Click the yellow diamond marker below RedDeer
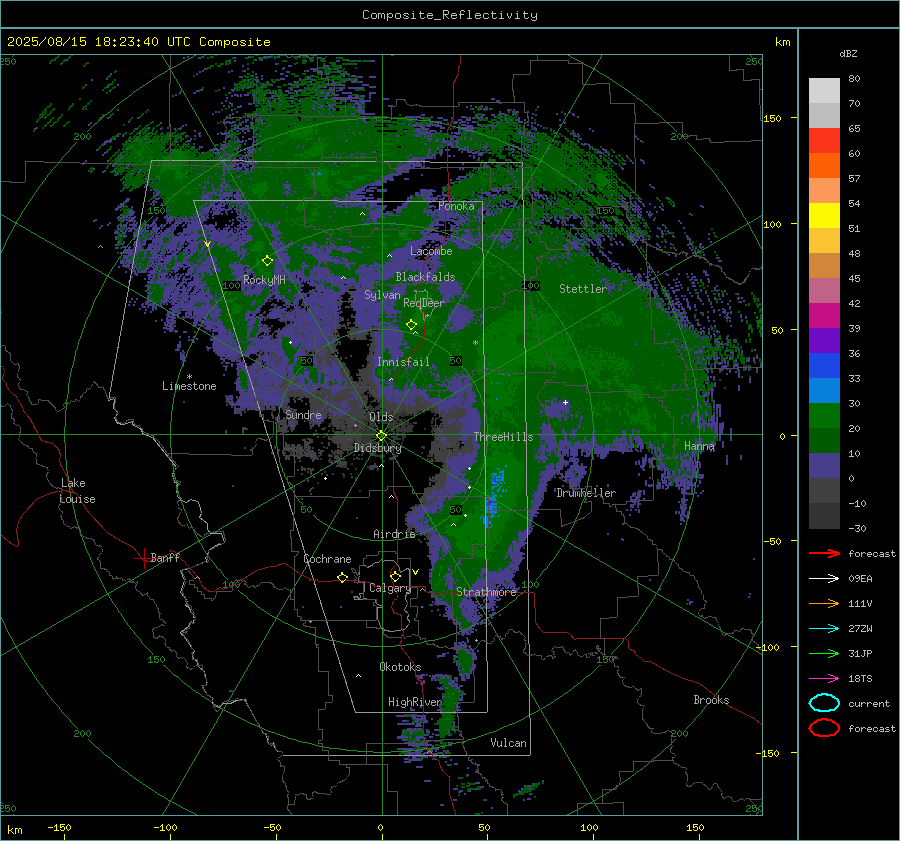The width and height of the screenshot is (900, 841). tap(411, 325)
